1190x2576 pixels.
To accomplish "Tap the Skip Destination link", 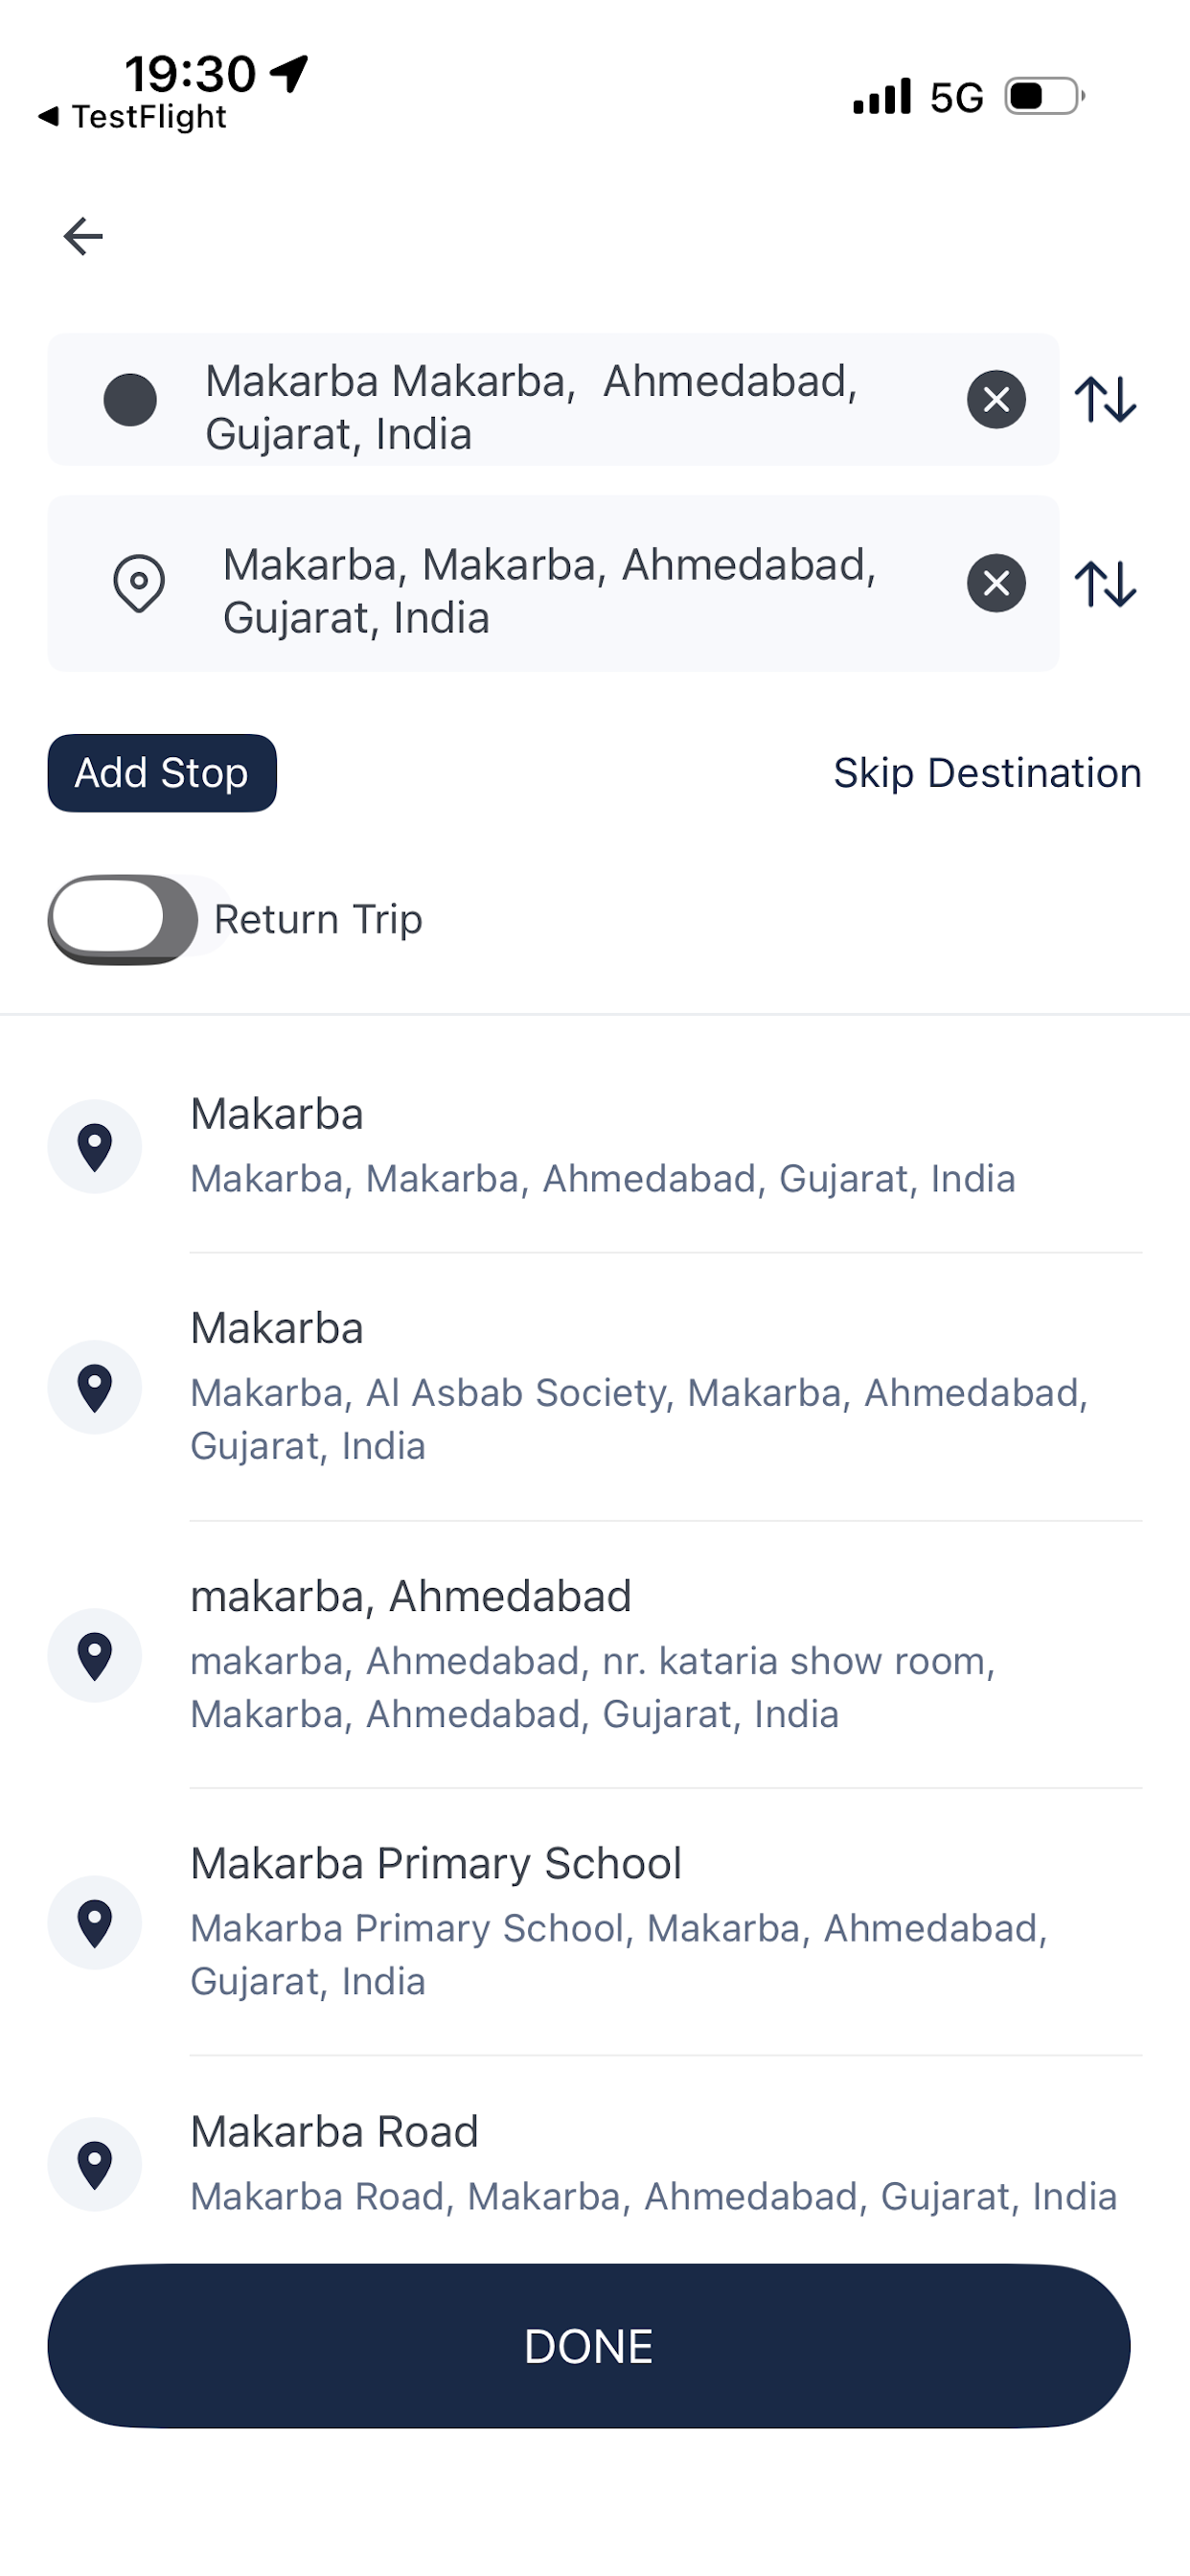I will (x=987, y=773).
